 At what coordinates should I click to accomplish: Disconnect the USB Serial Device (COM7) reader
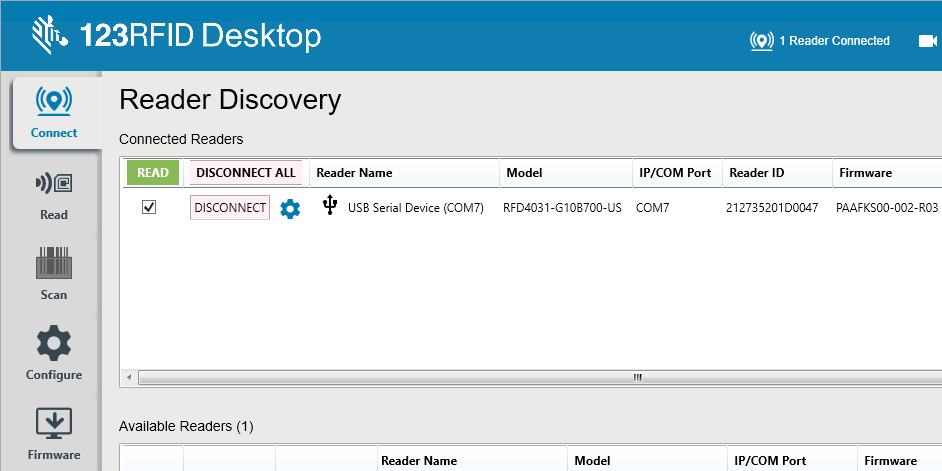coord(230,208)
